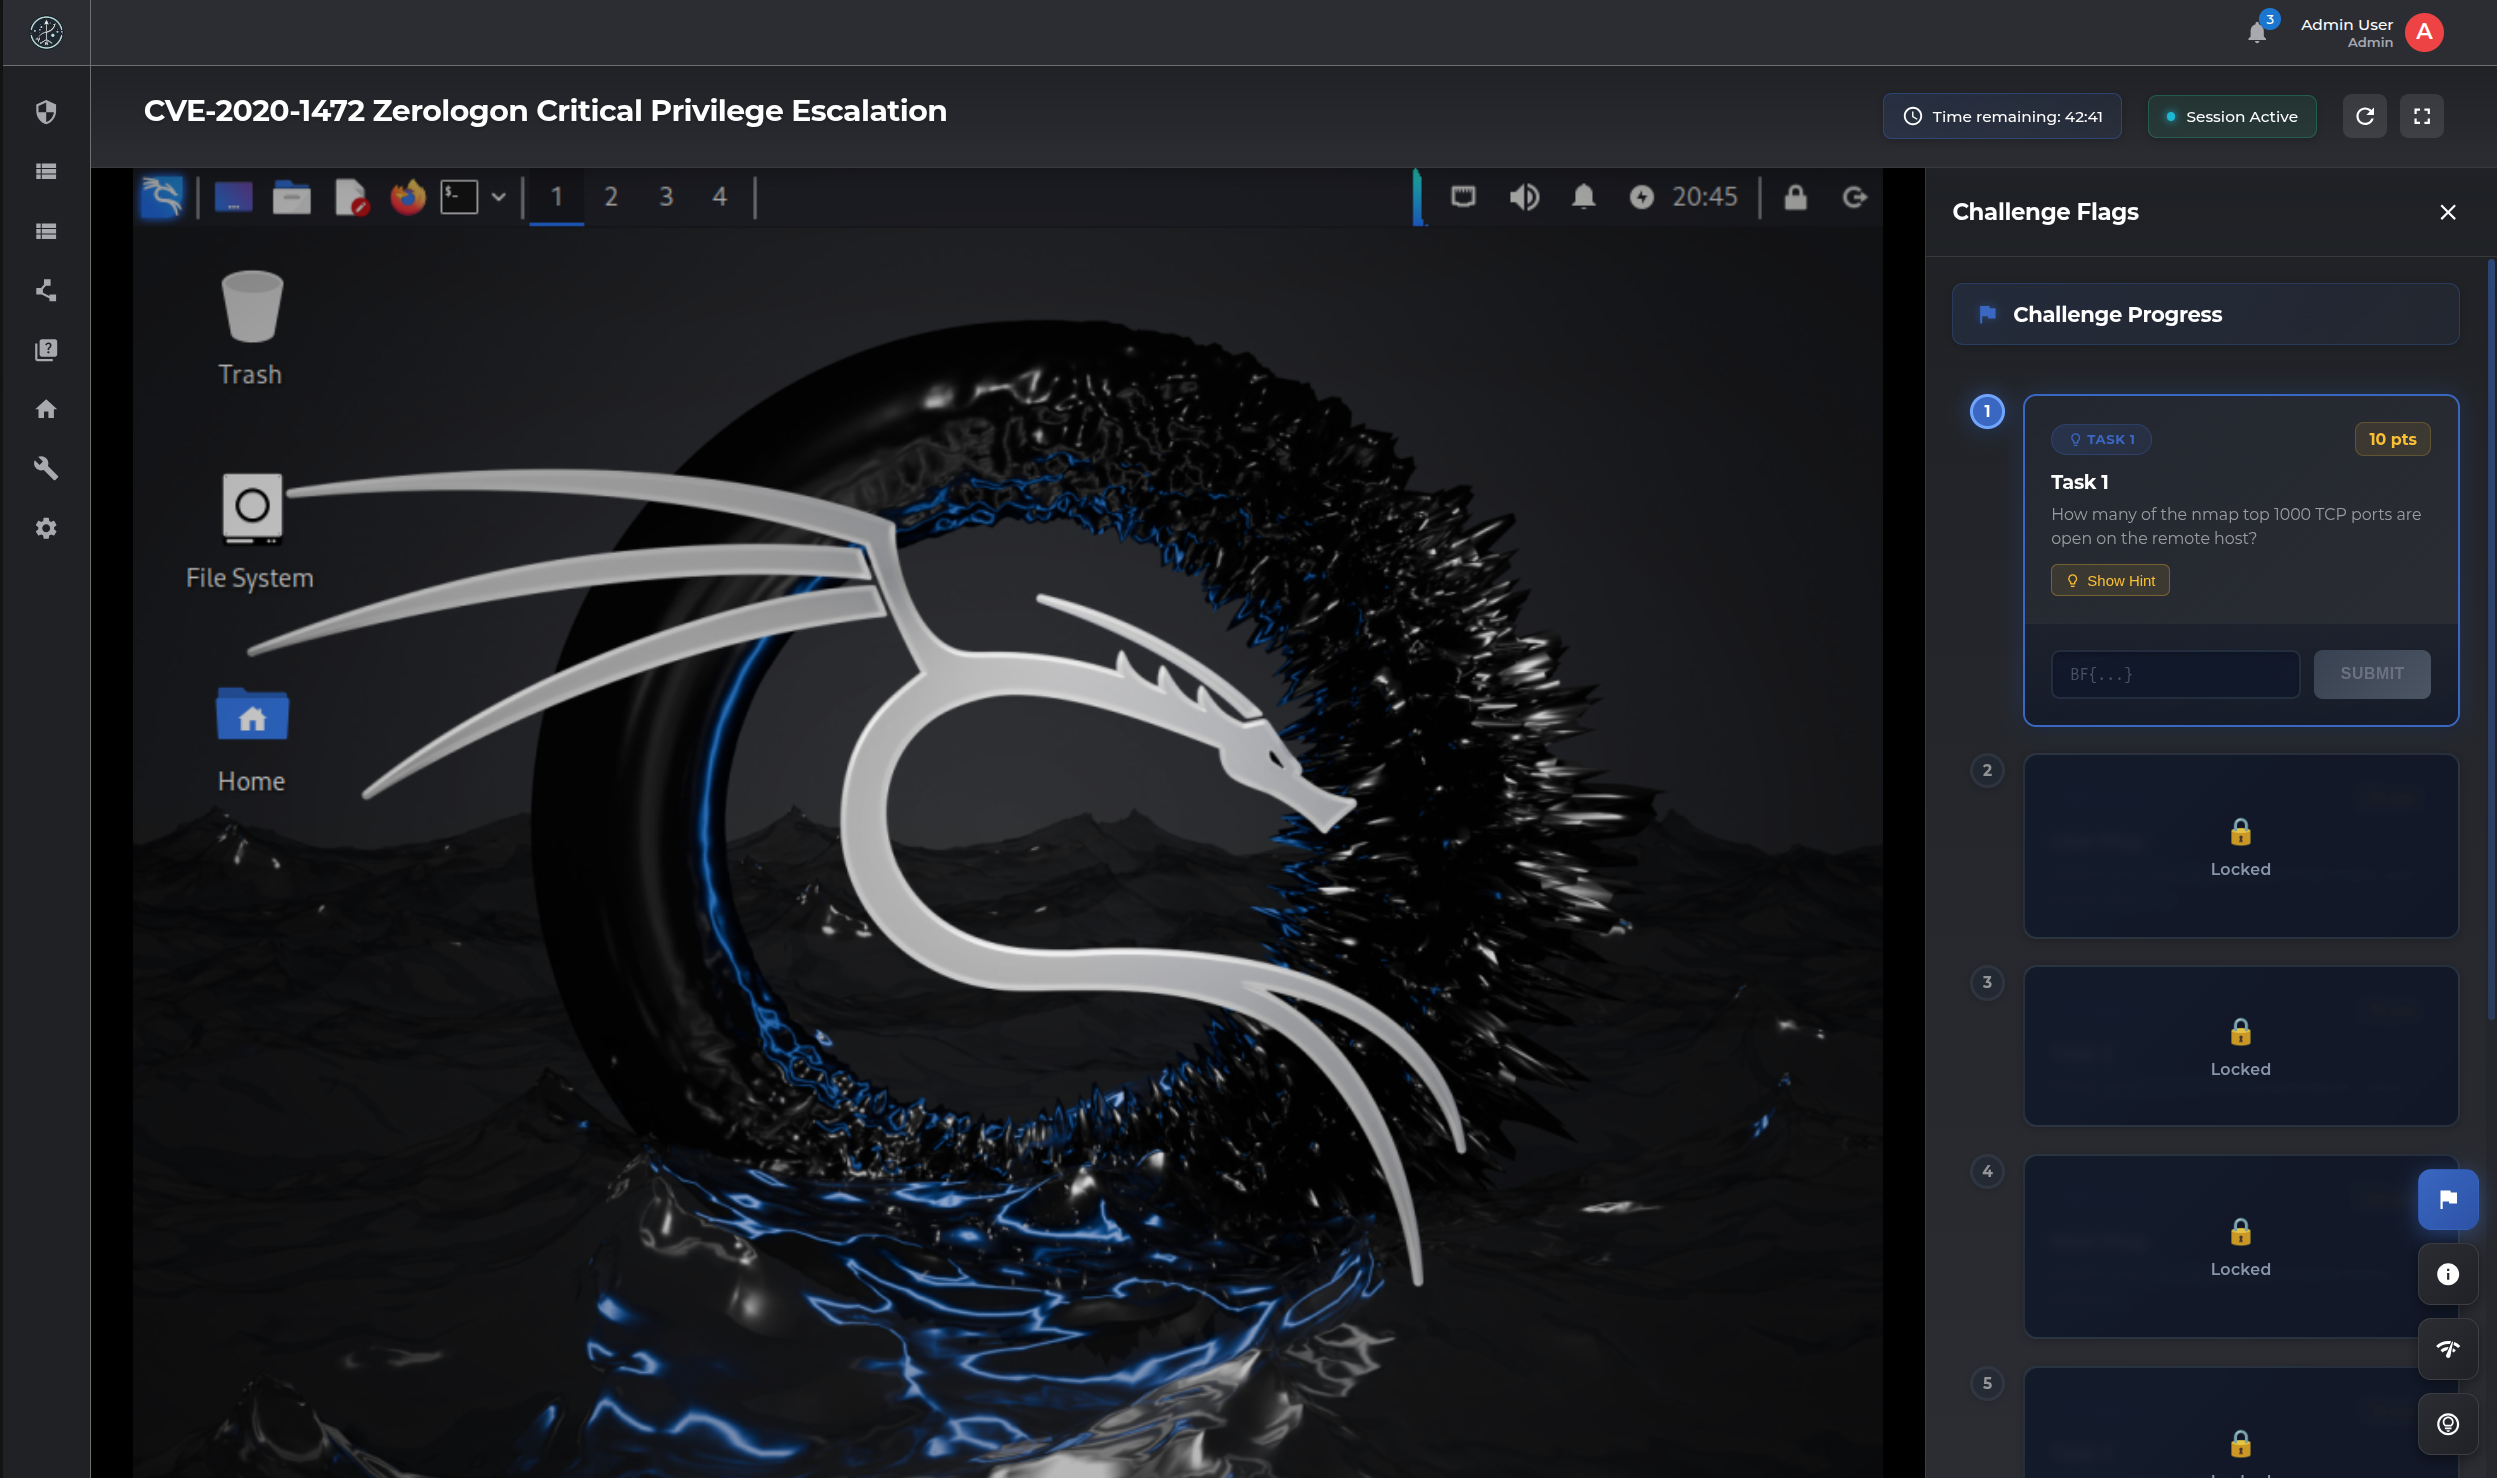Viewport: 2497px width, 1478px height.
Task: Open the Kali dragon applications menu
Action: tap(162, 197)
